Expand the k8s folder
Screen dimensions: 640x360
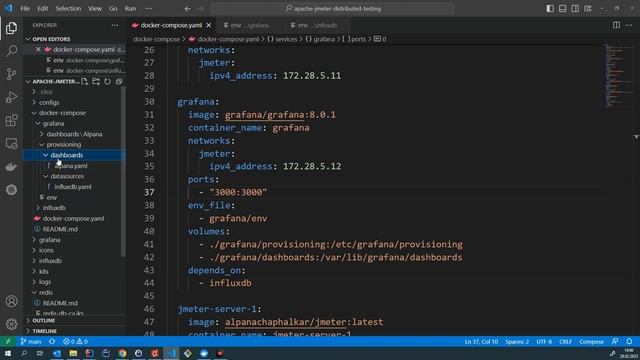tap(34, 271)
